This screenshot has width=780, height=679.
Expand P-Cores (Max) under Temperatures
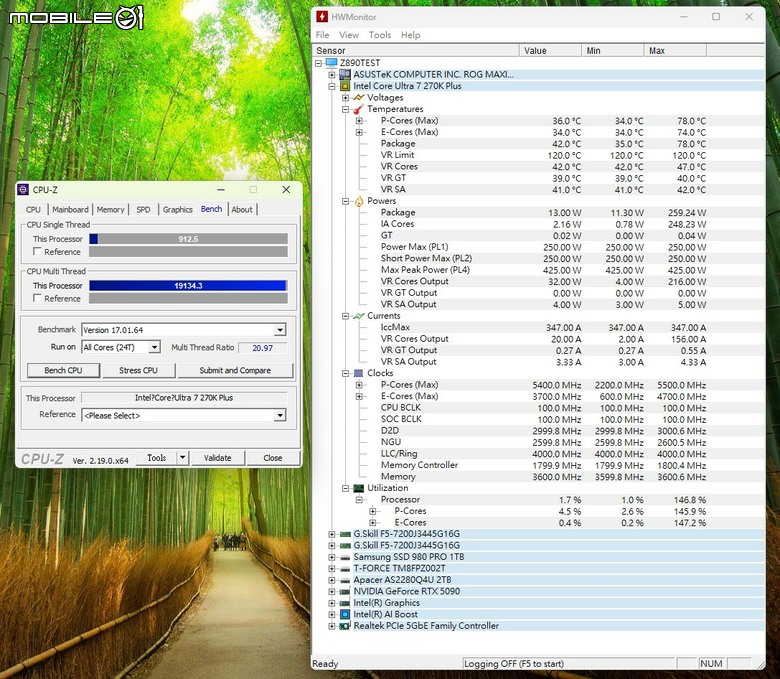[x=359, y=120]
